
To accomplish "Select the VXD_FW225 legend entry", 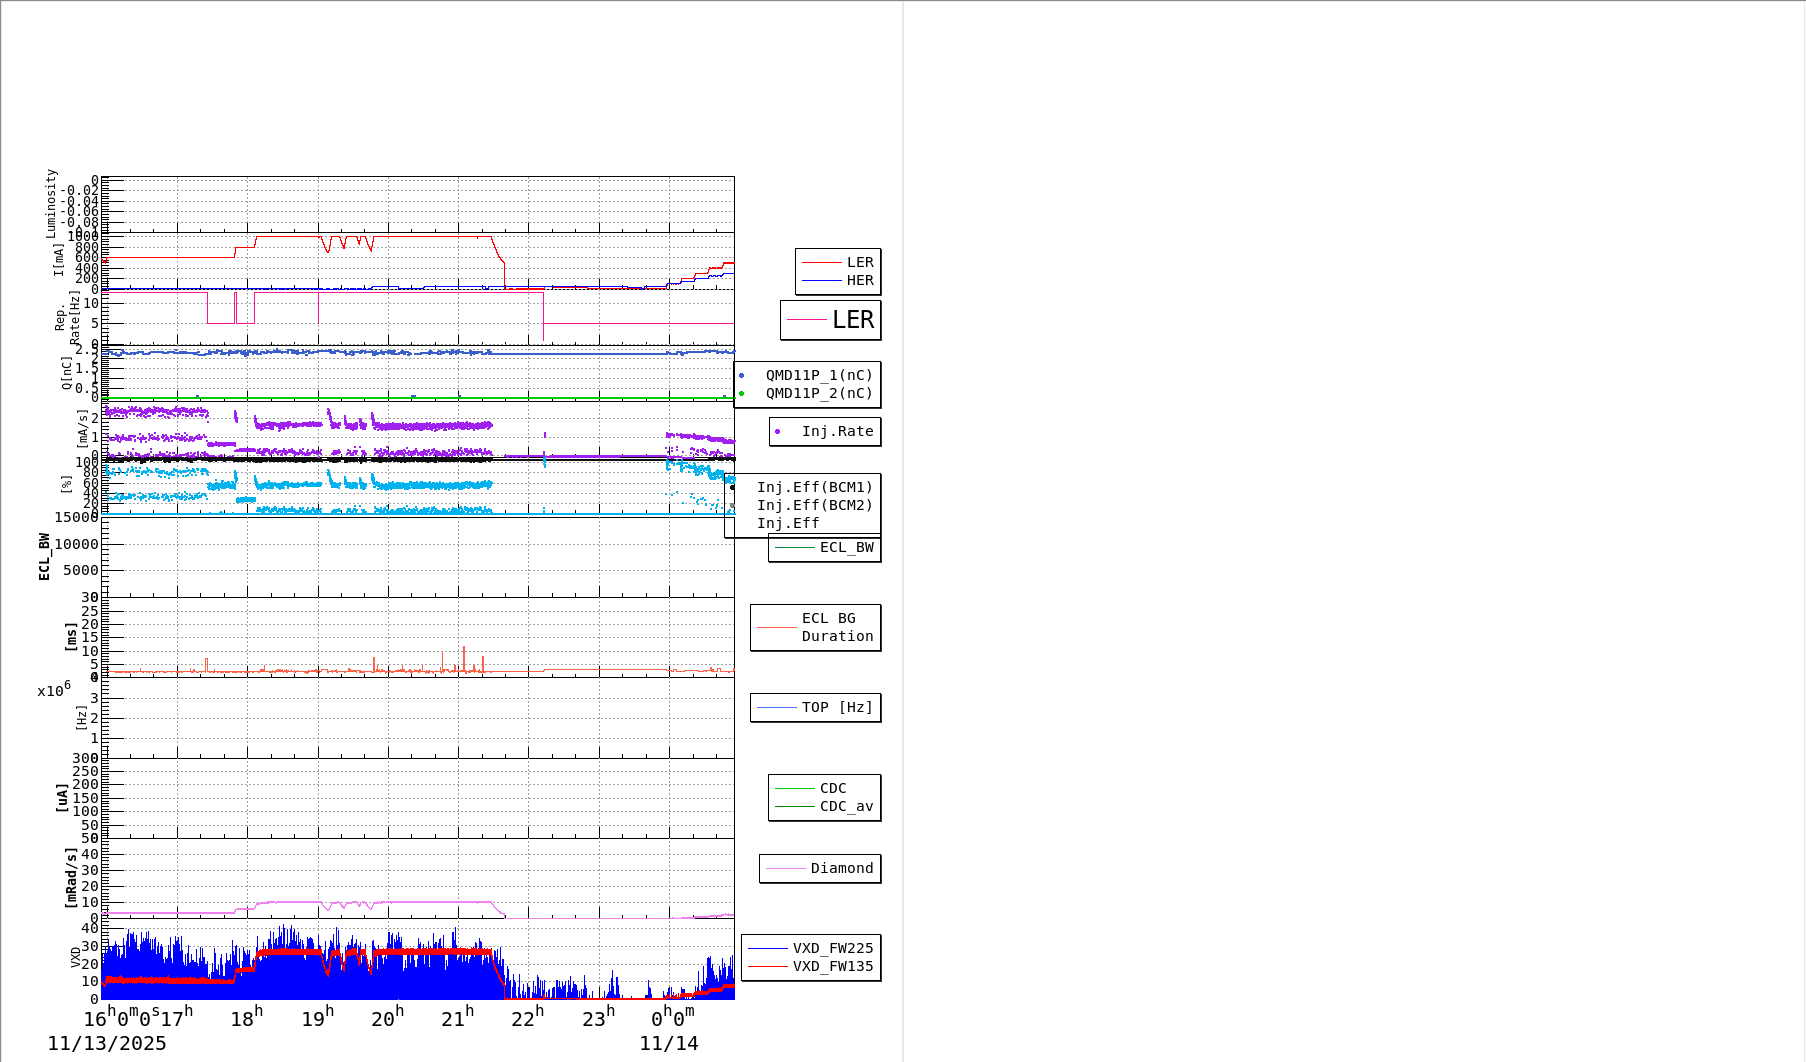I will 811,949.
